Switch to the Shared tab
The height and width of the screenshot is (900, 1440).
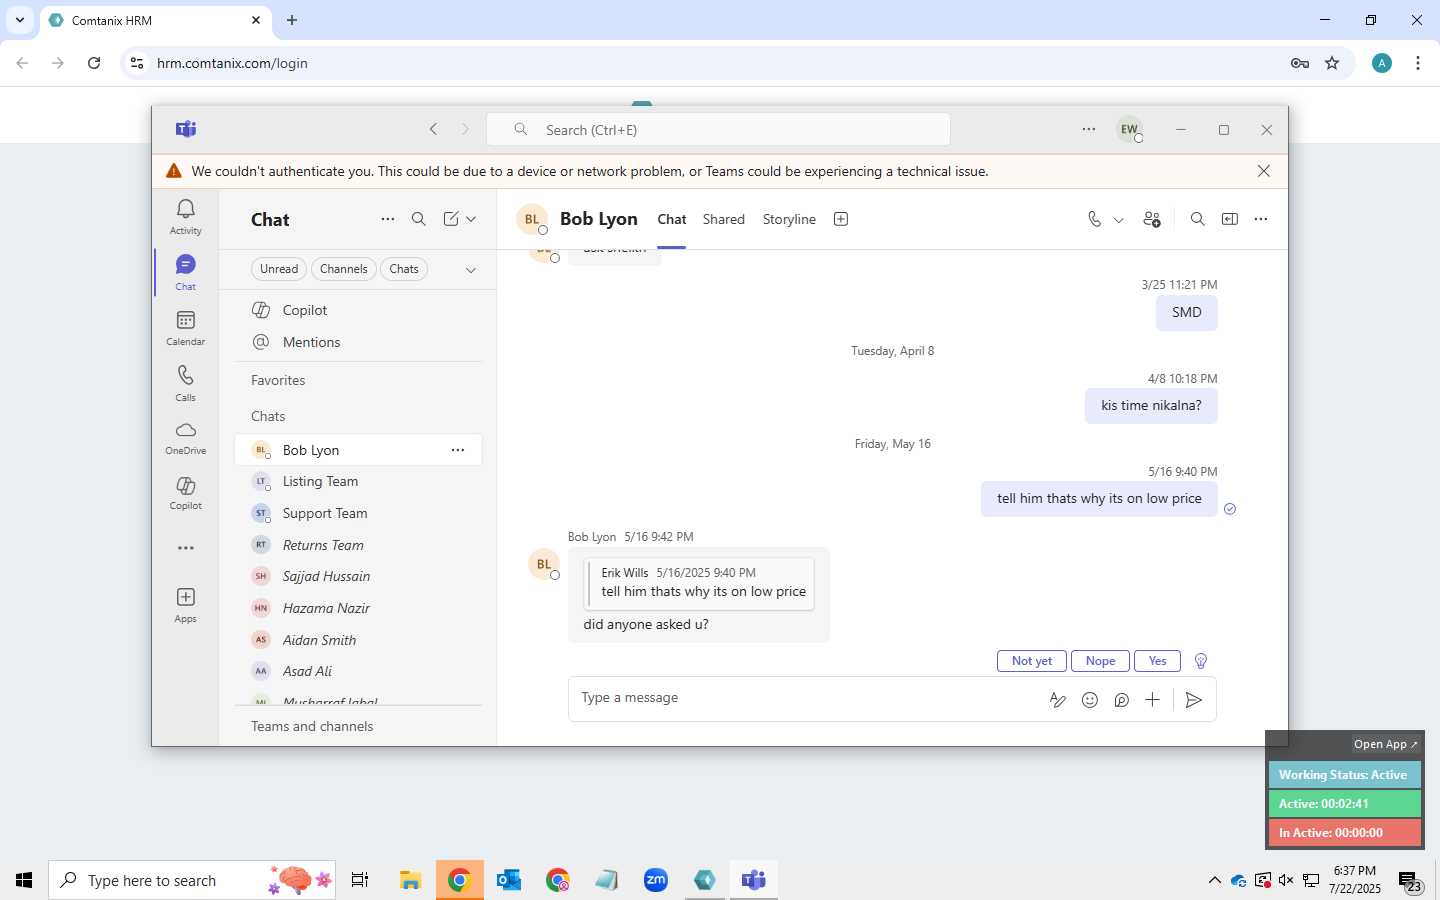point(723,219)
